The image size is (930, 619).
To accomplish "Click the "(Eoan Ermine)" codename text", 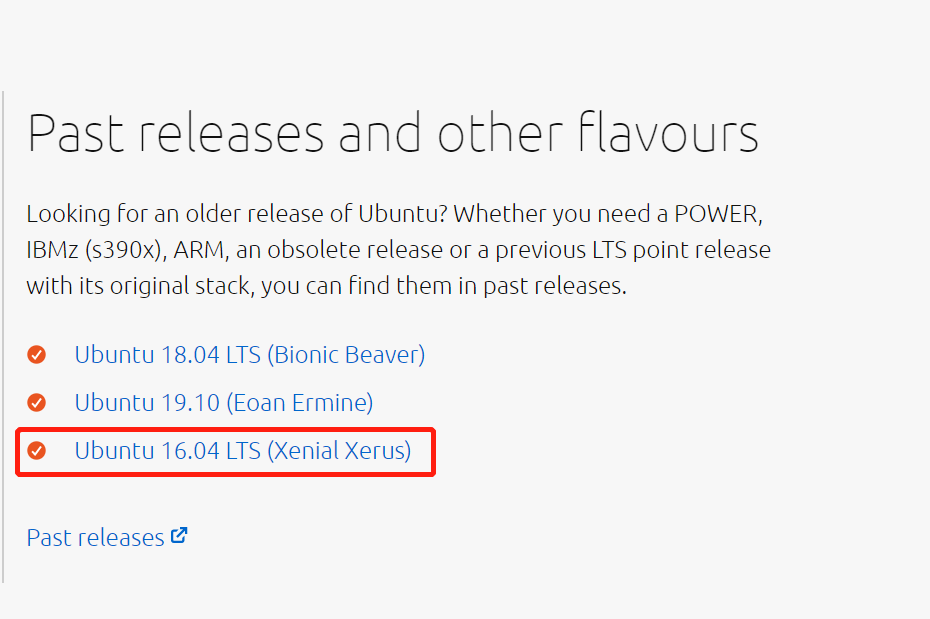I will [300, 403].
